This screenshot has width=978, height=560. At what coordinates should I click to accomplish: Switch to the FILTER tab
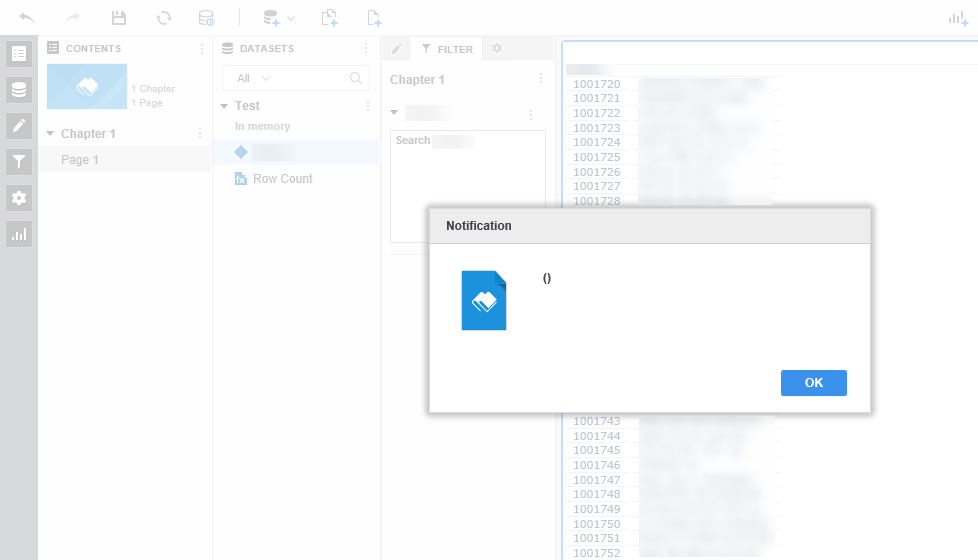pyautogui.click(x=447, y=49)
